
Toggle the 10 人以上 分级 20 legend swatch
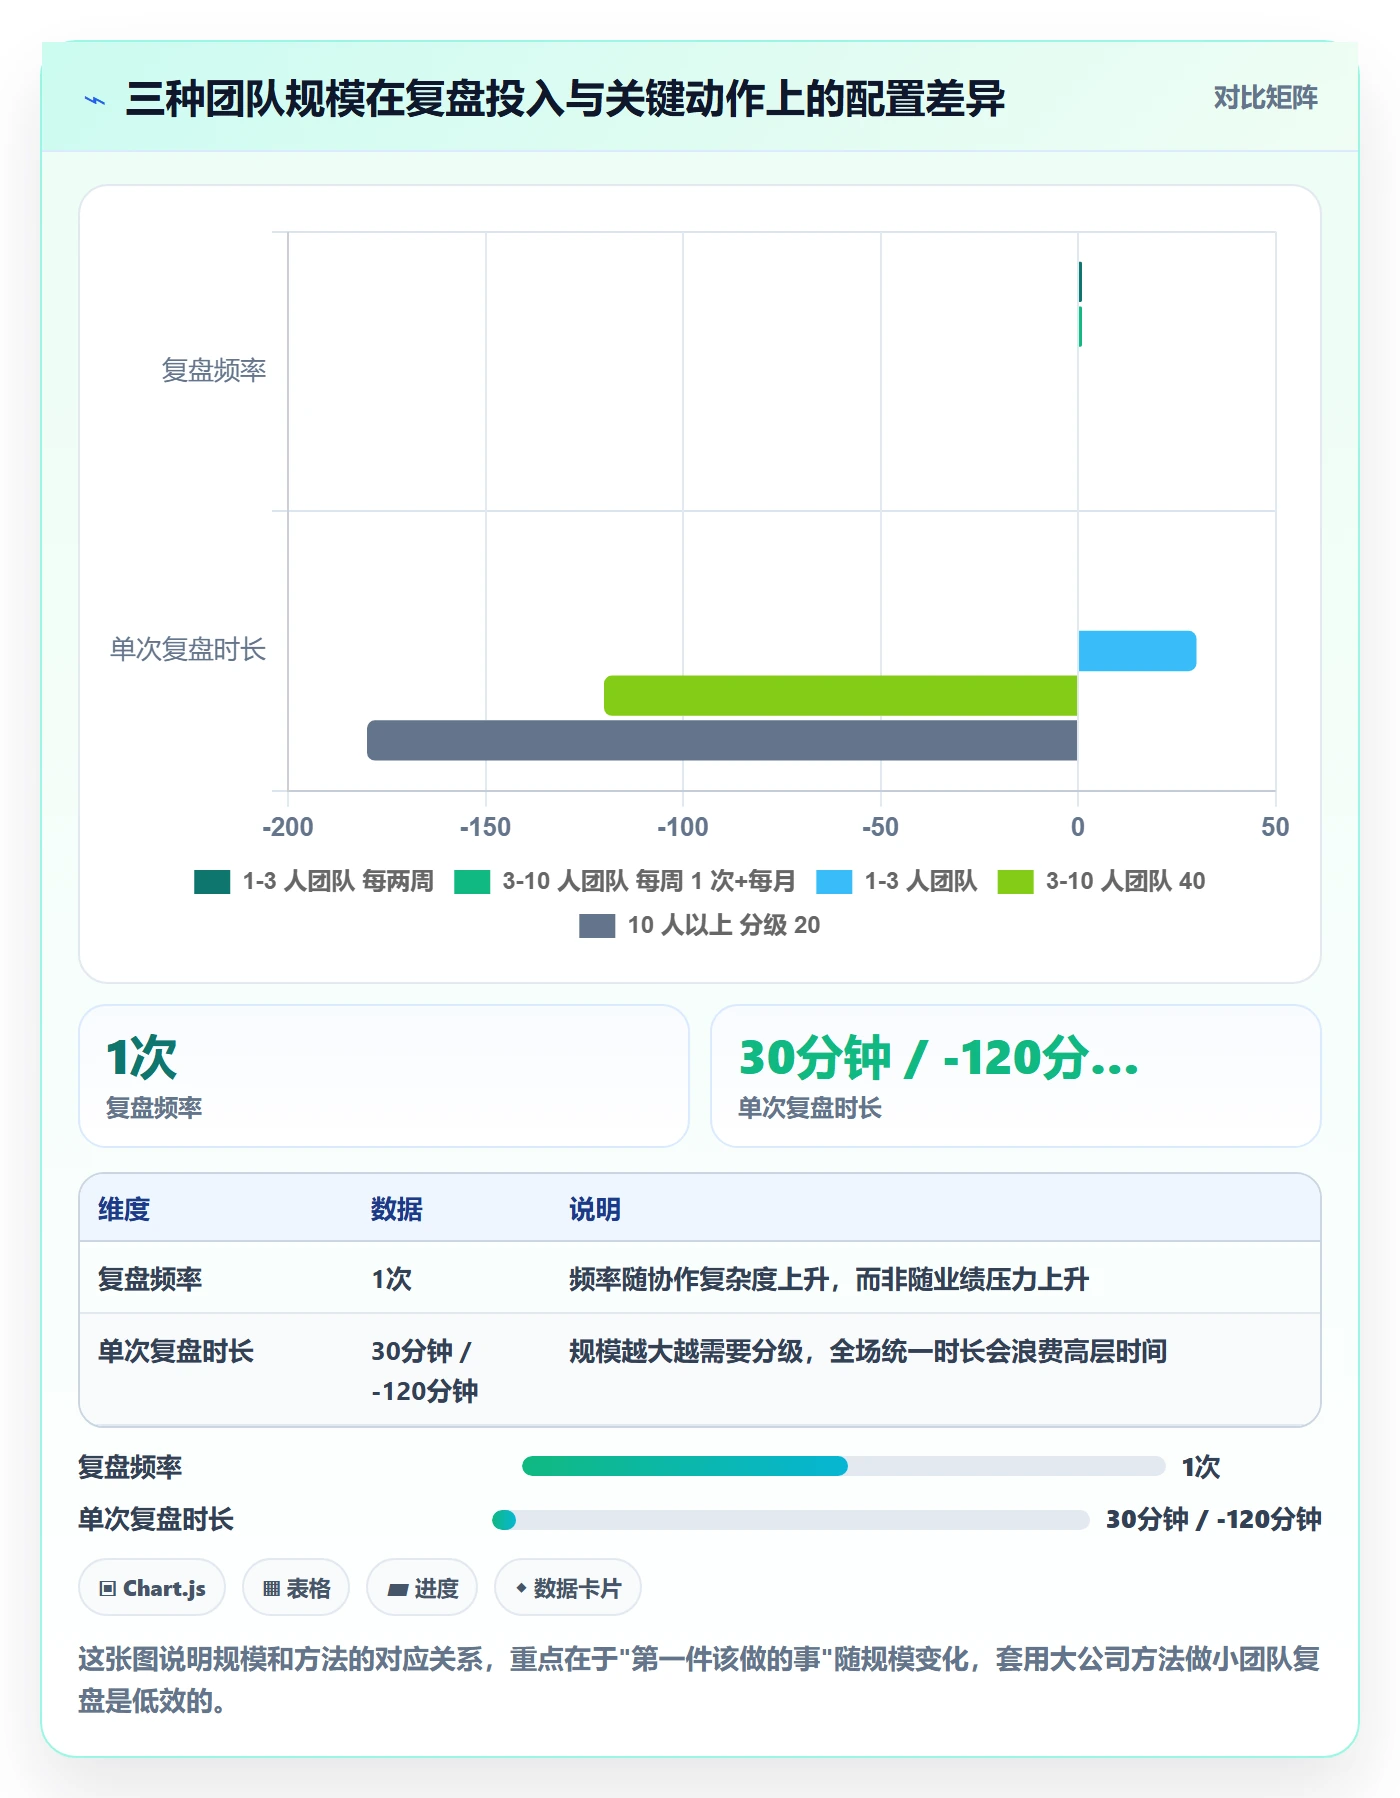(597, 926)
